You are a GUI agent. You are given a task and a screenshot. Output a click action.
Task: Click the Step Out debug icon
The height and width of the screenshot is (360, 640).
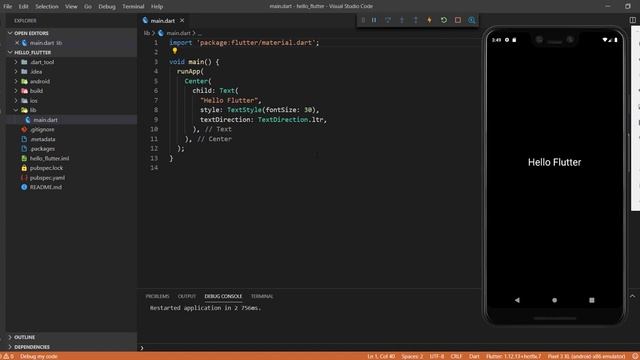pyautogui.click(x=416, y=20)
